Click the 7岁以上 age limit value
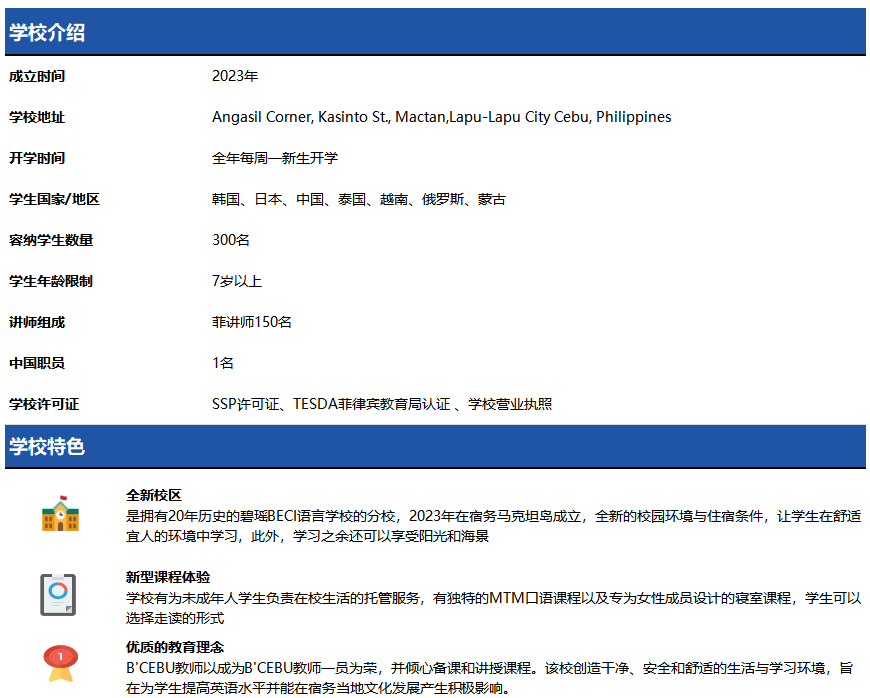The image size is (870, 698). coord(237,281)
